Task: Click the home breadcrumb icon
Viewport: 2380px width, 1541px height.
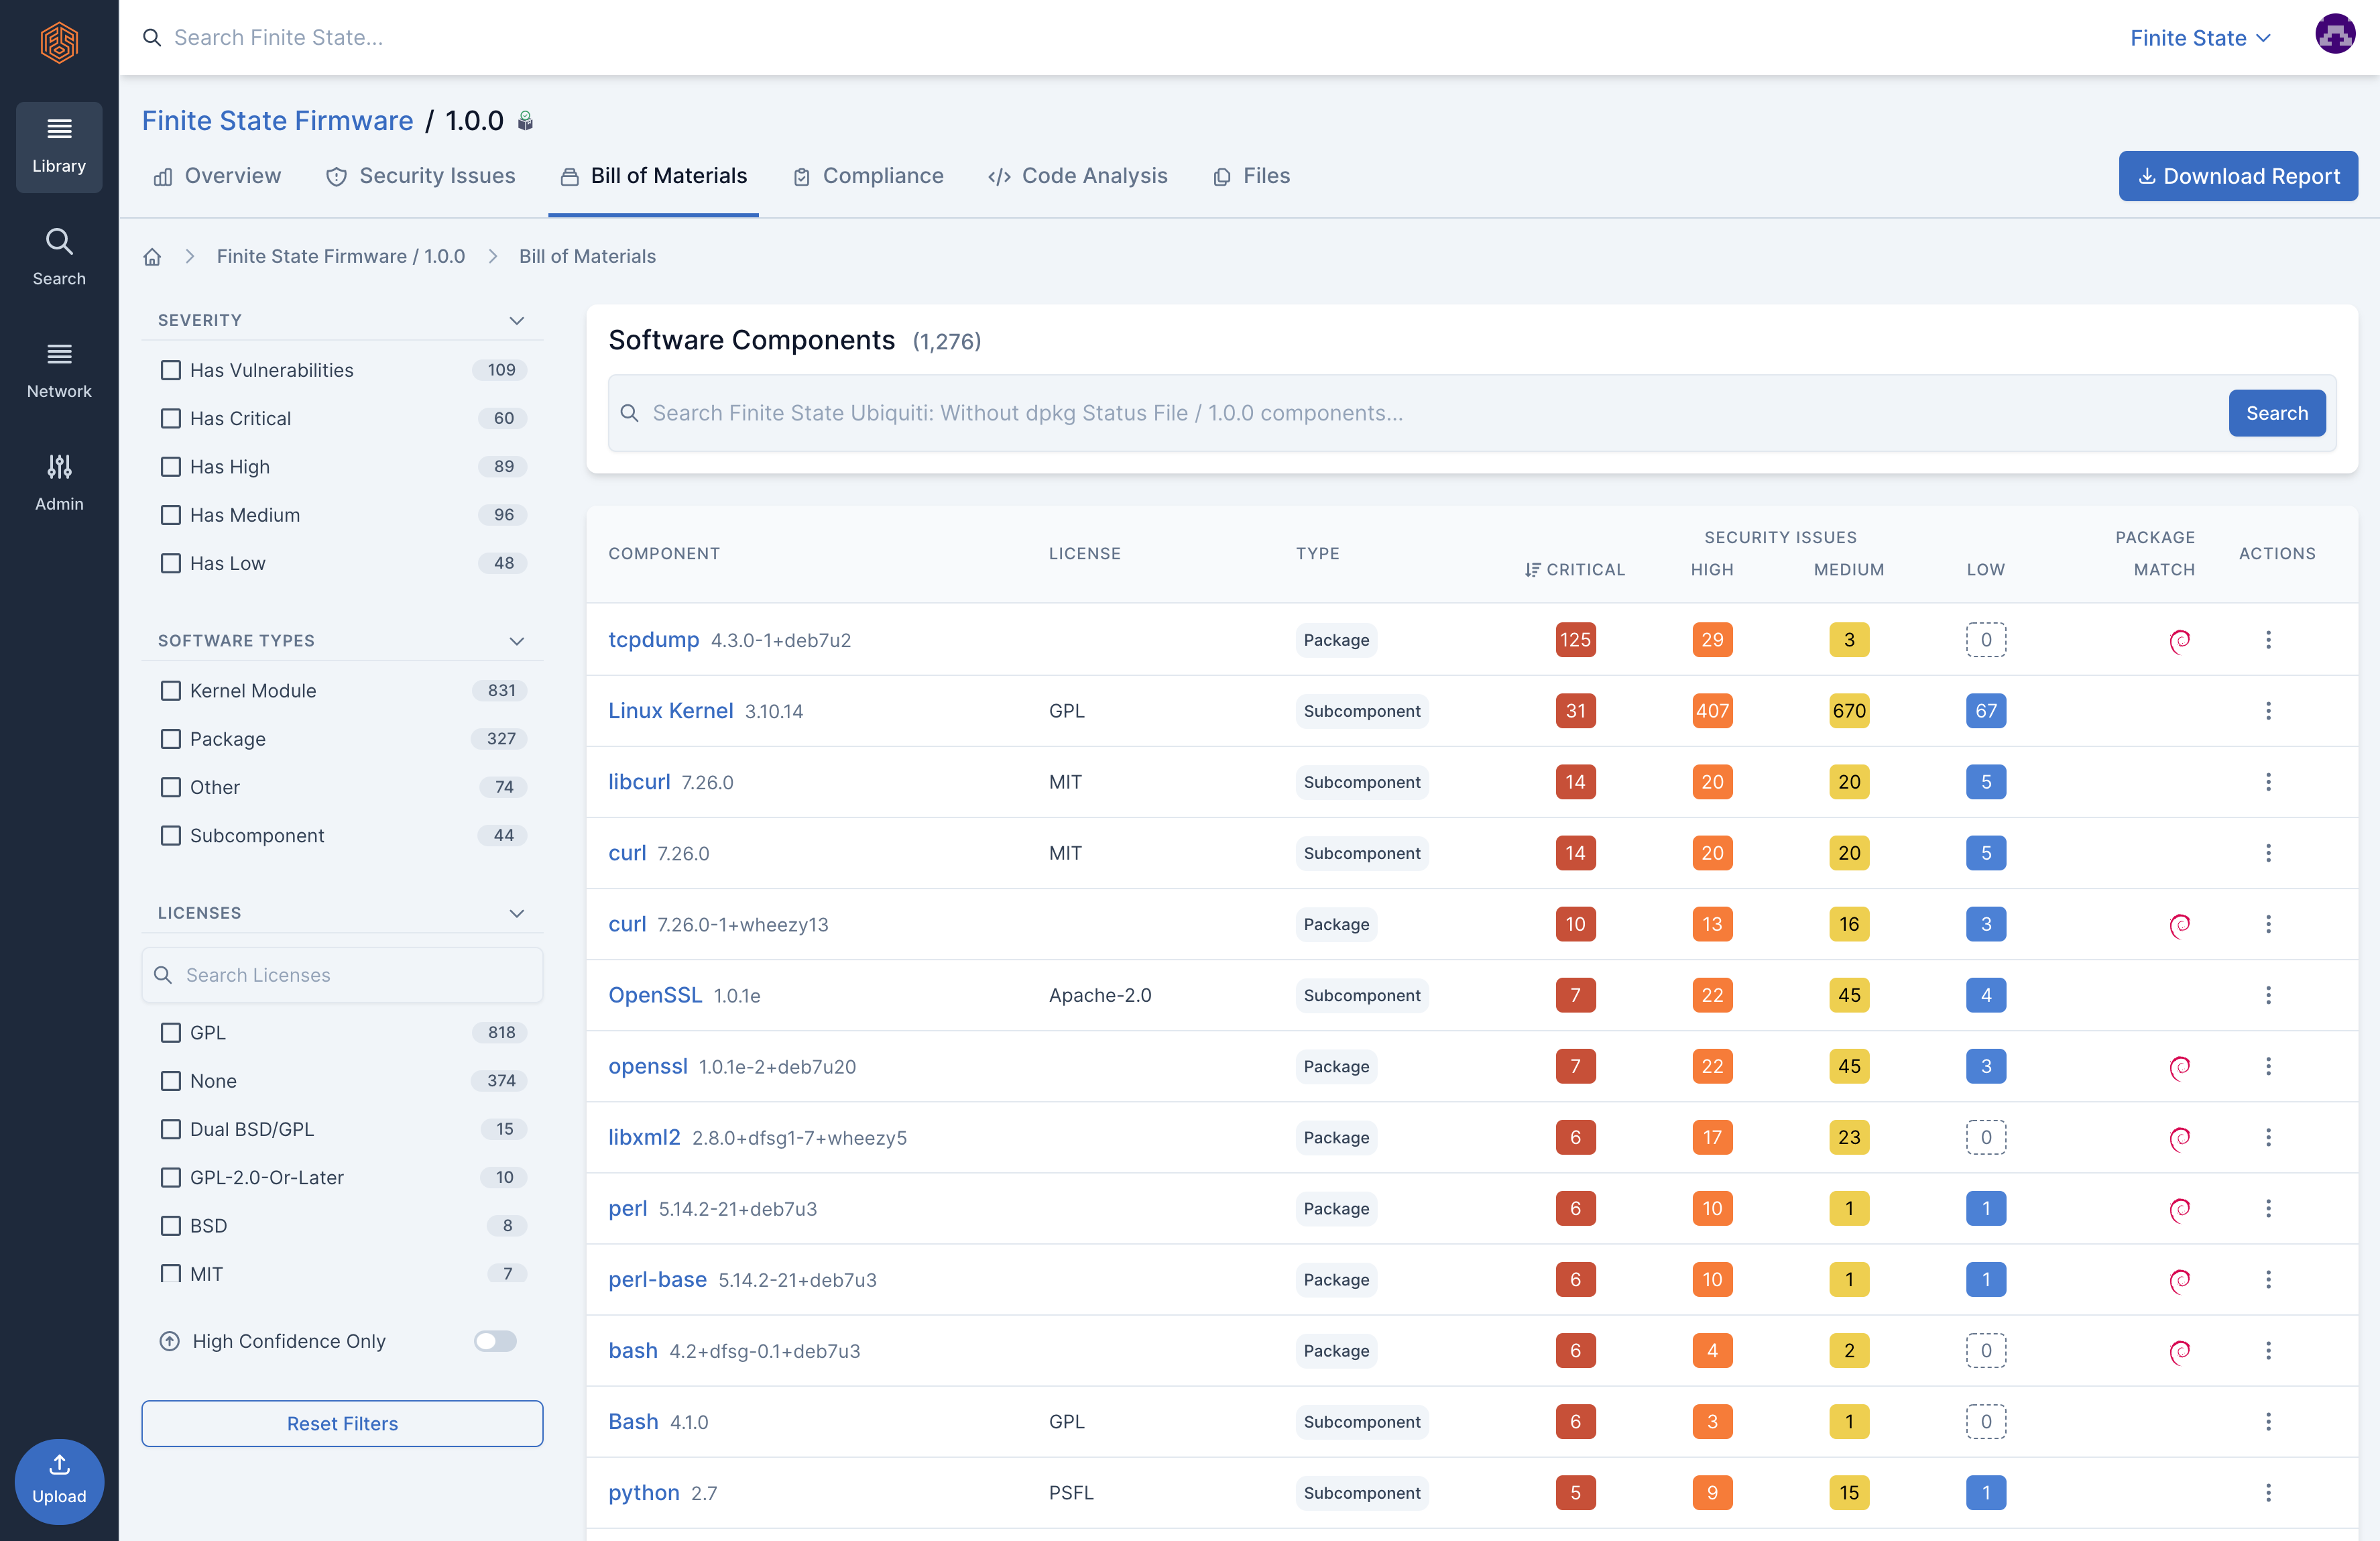Action: pos(152,257)
